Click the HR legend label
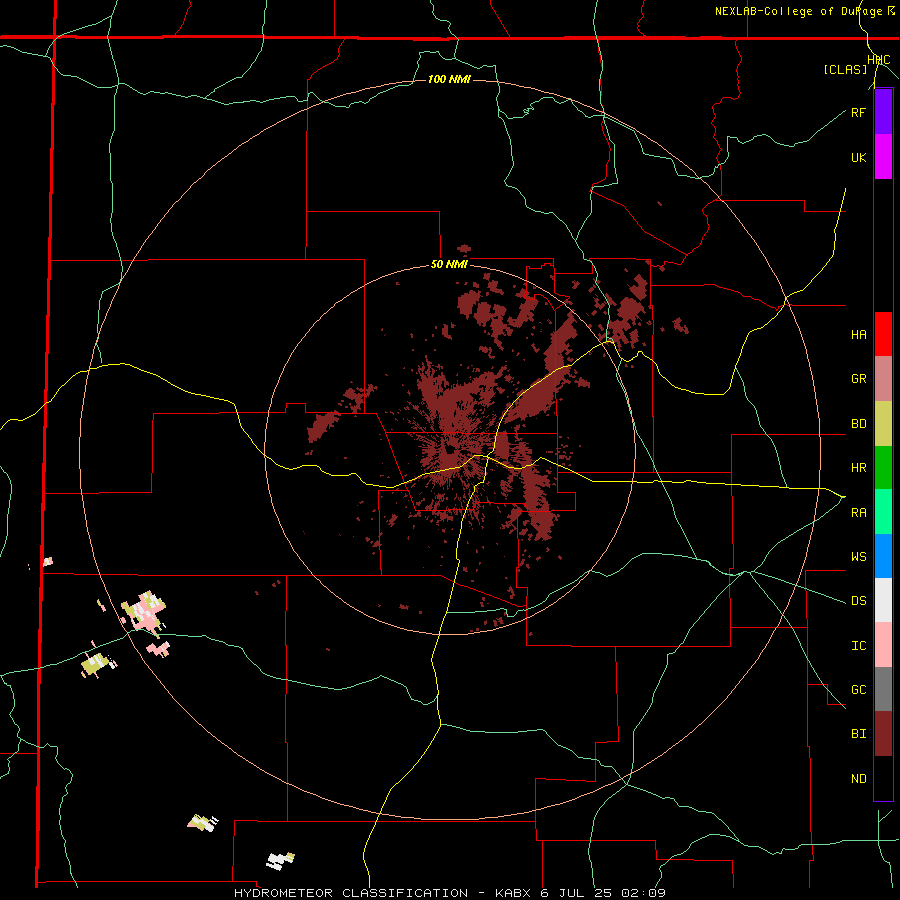This screenshot has height=900, width=900. click(859, 468)
